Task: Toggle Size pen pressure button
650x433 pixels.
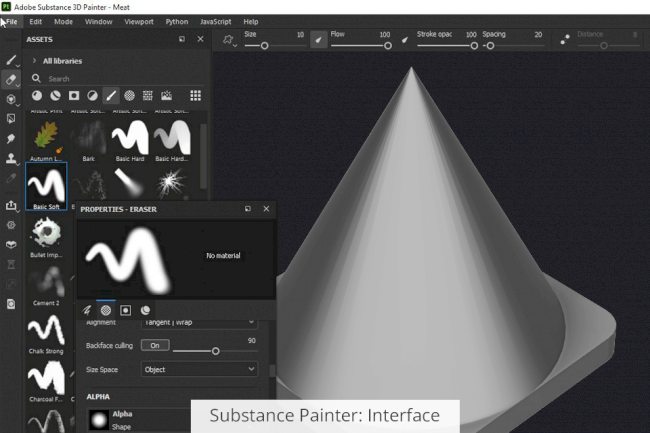Action: (319, 40)
